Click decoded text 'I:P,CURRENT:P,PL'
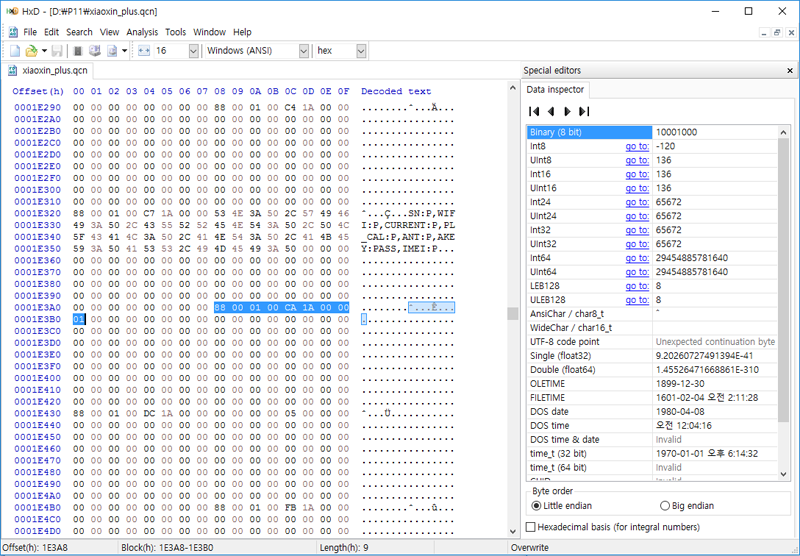 (408, 225)
